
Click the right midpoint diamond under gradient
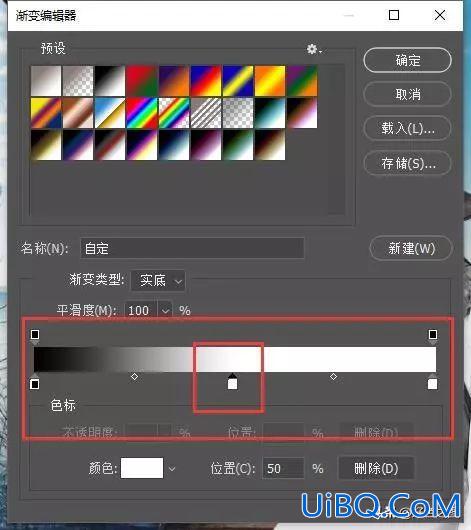click(x=333, y=377)
